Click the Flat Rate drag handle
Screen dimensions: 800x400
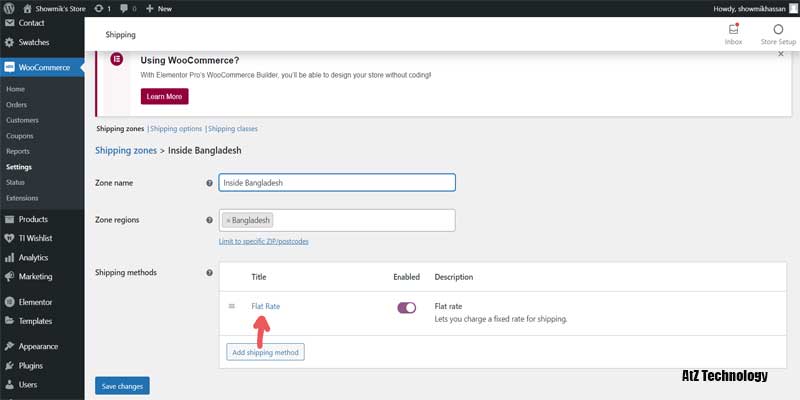(232, 307)
